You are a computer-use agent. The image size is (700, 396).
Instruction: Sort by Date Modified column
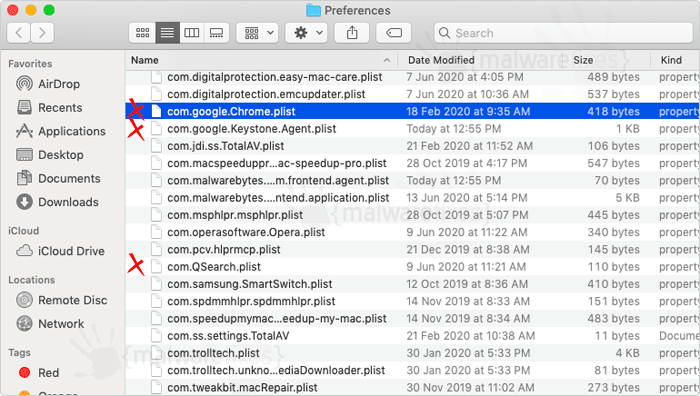click(x=441, y=60)
